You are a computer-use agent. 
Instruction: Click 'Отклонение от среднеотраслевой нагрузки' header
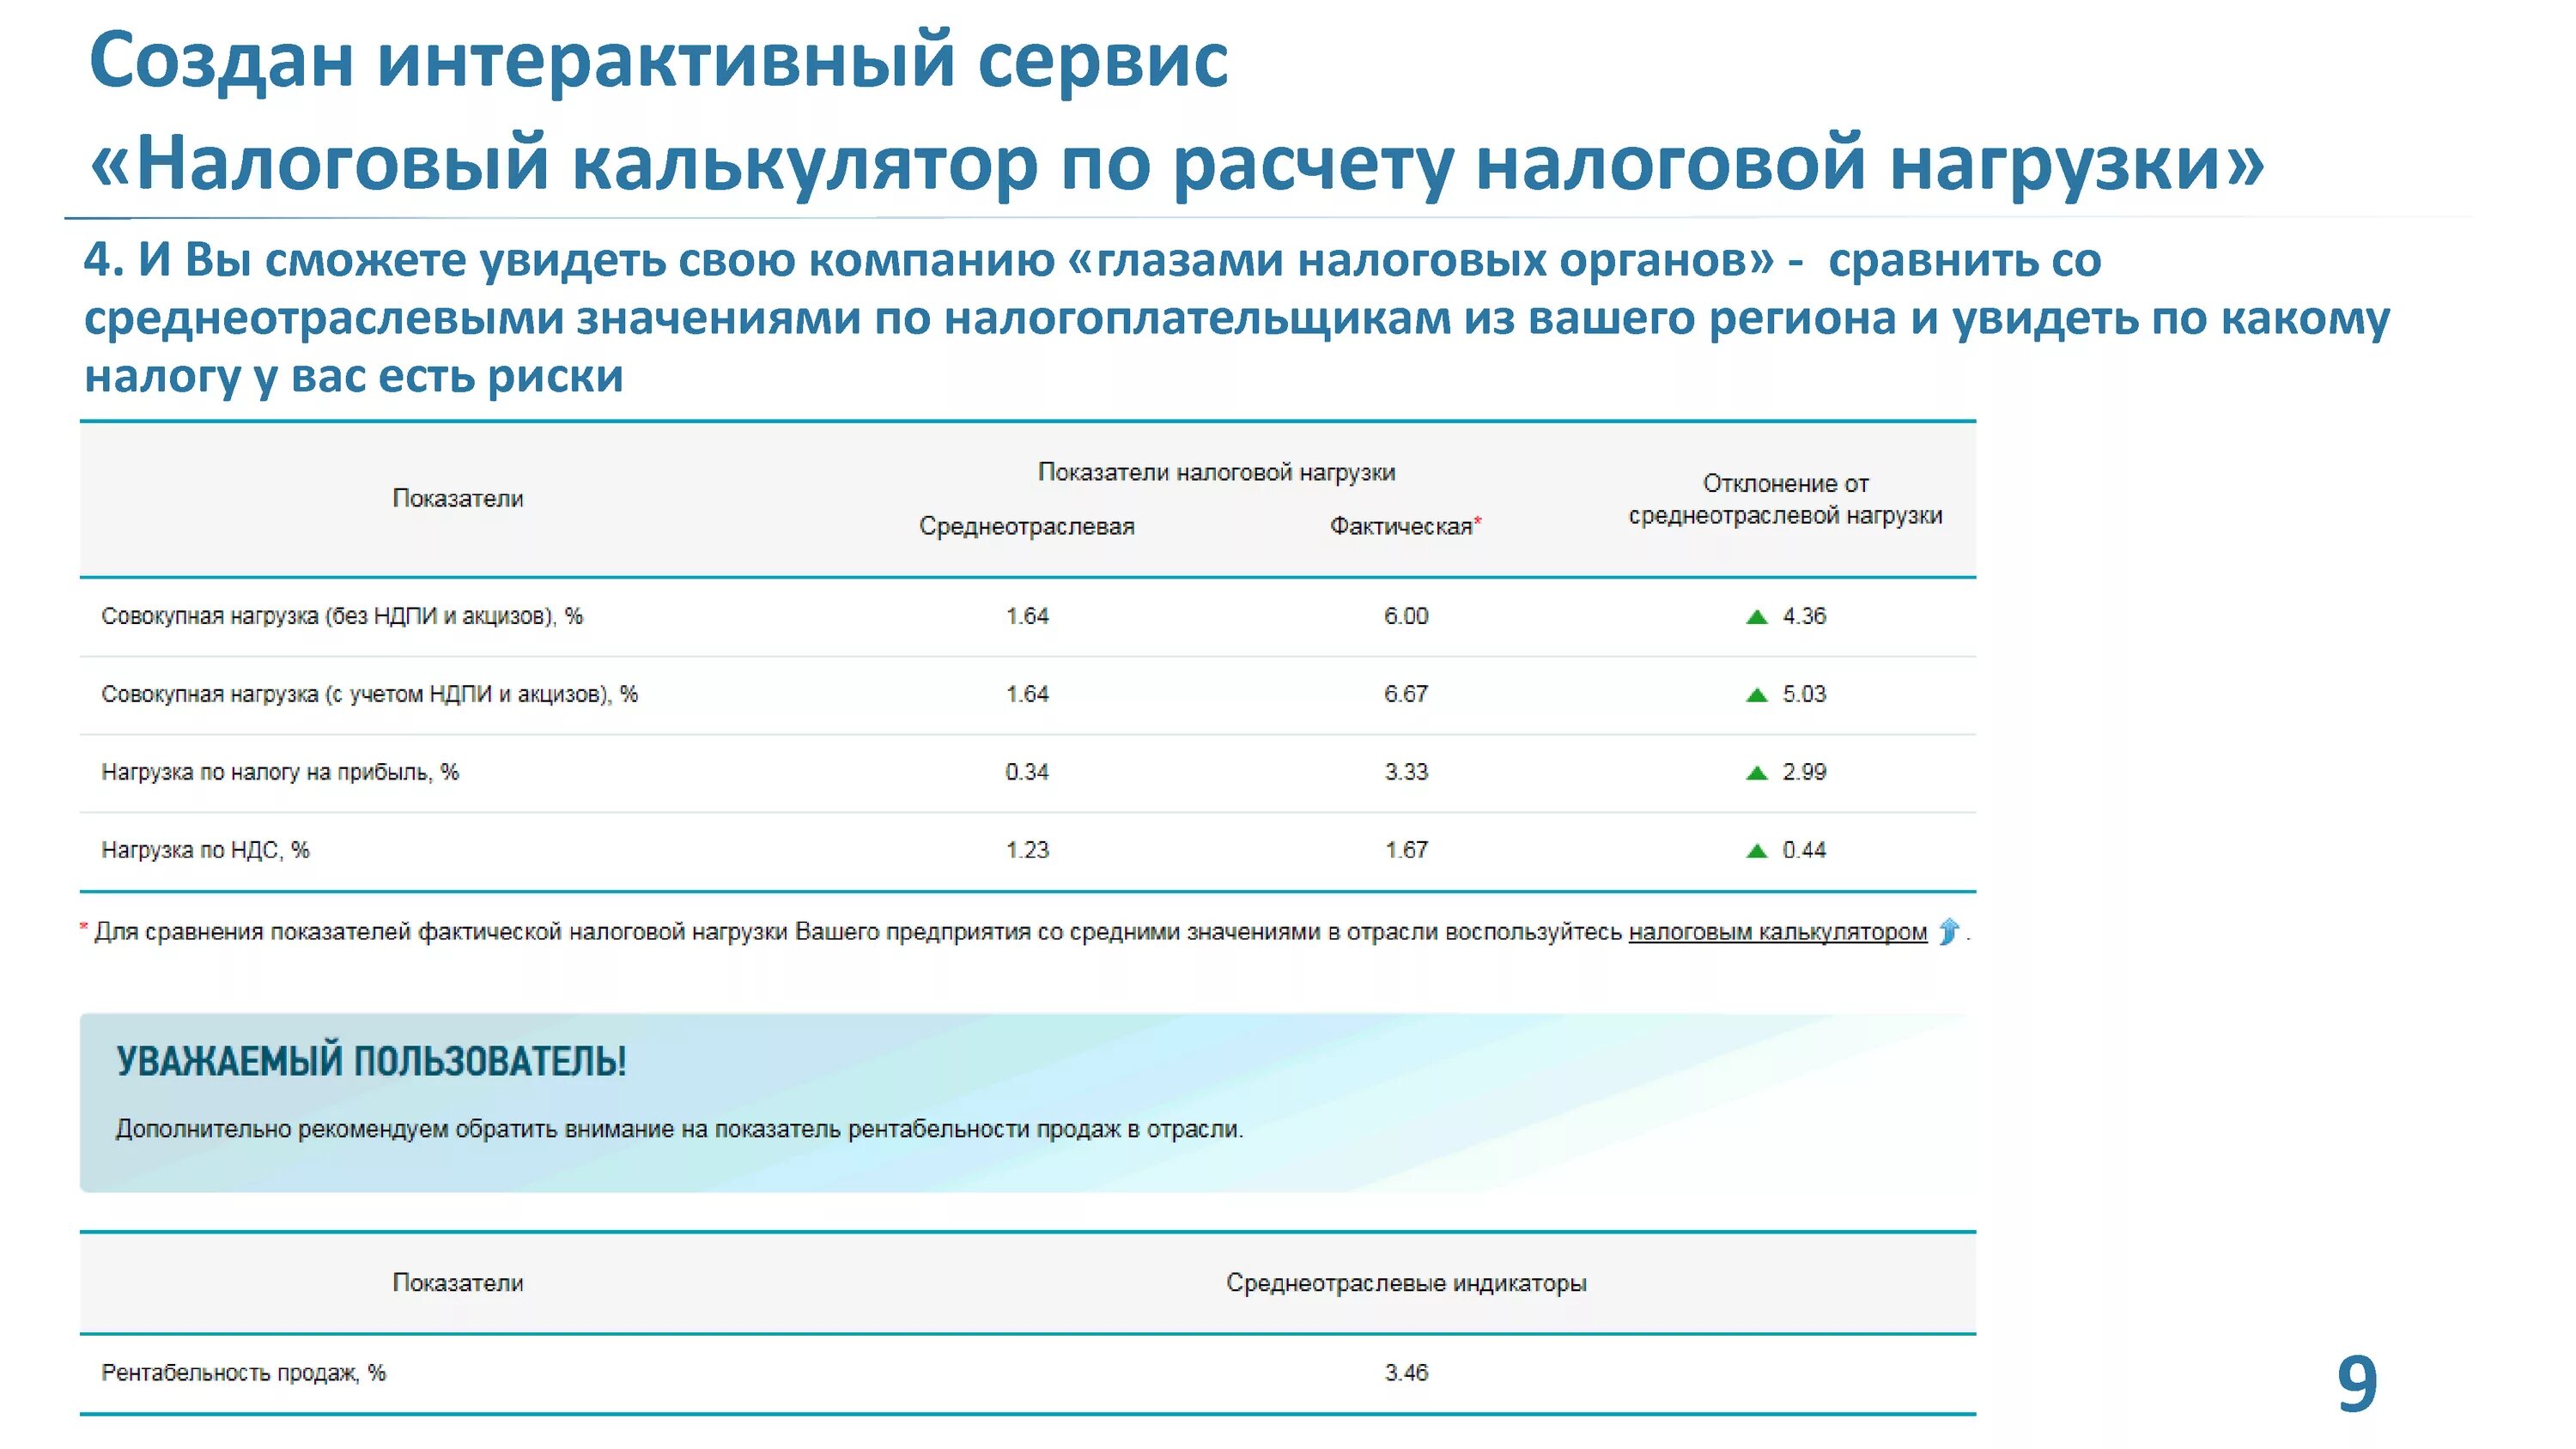(x=1785, y=499)
